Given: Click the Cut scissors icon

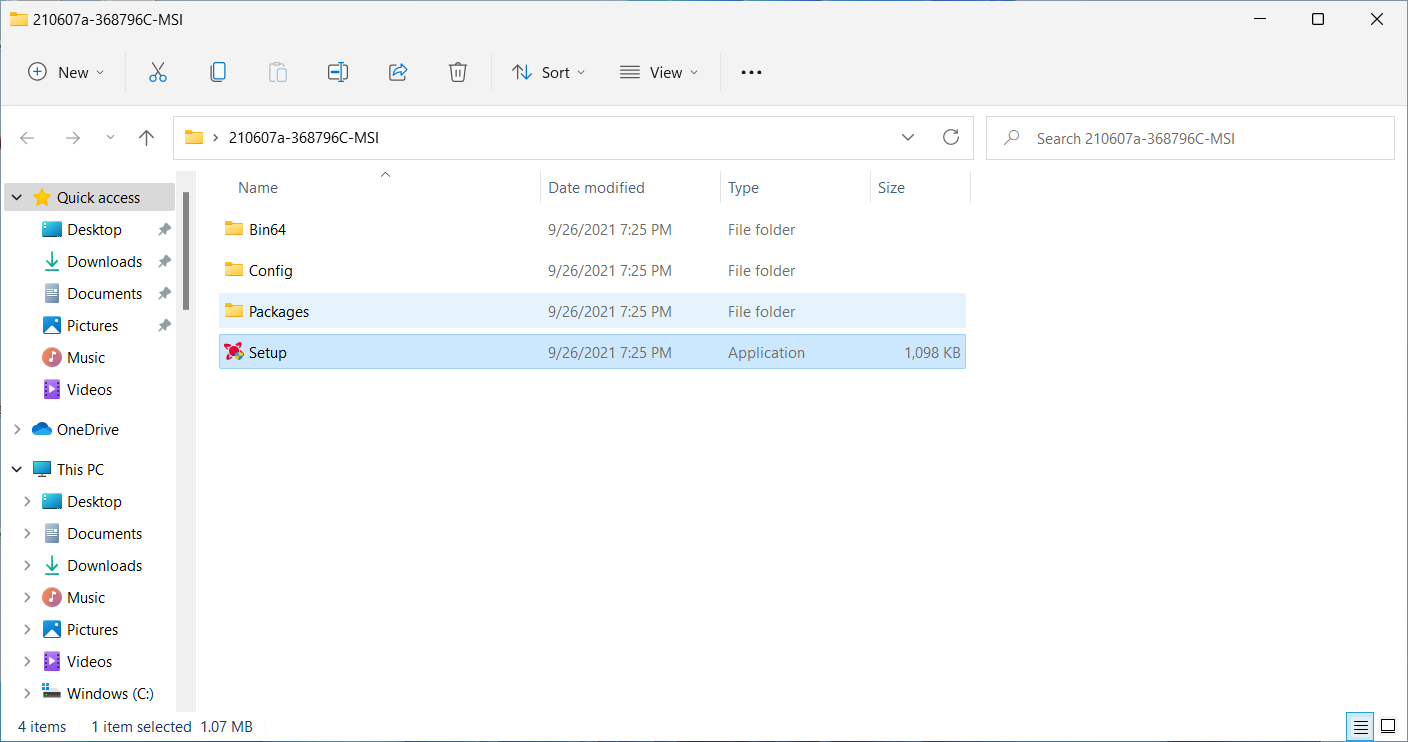Looking at the screenshot, I should click(157, 72).
